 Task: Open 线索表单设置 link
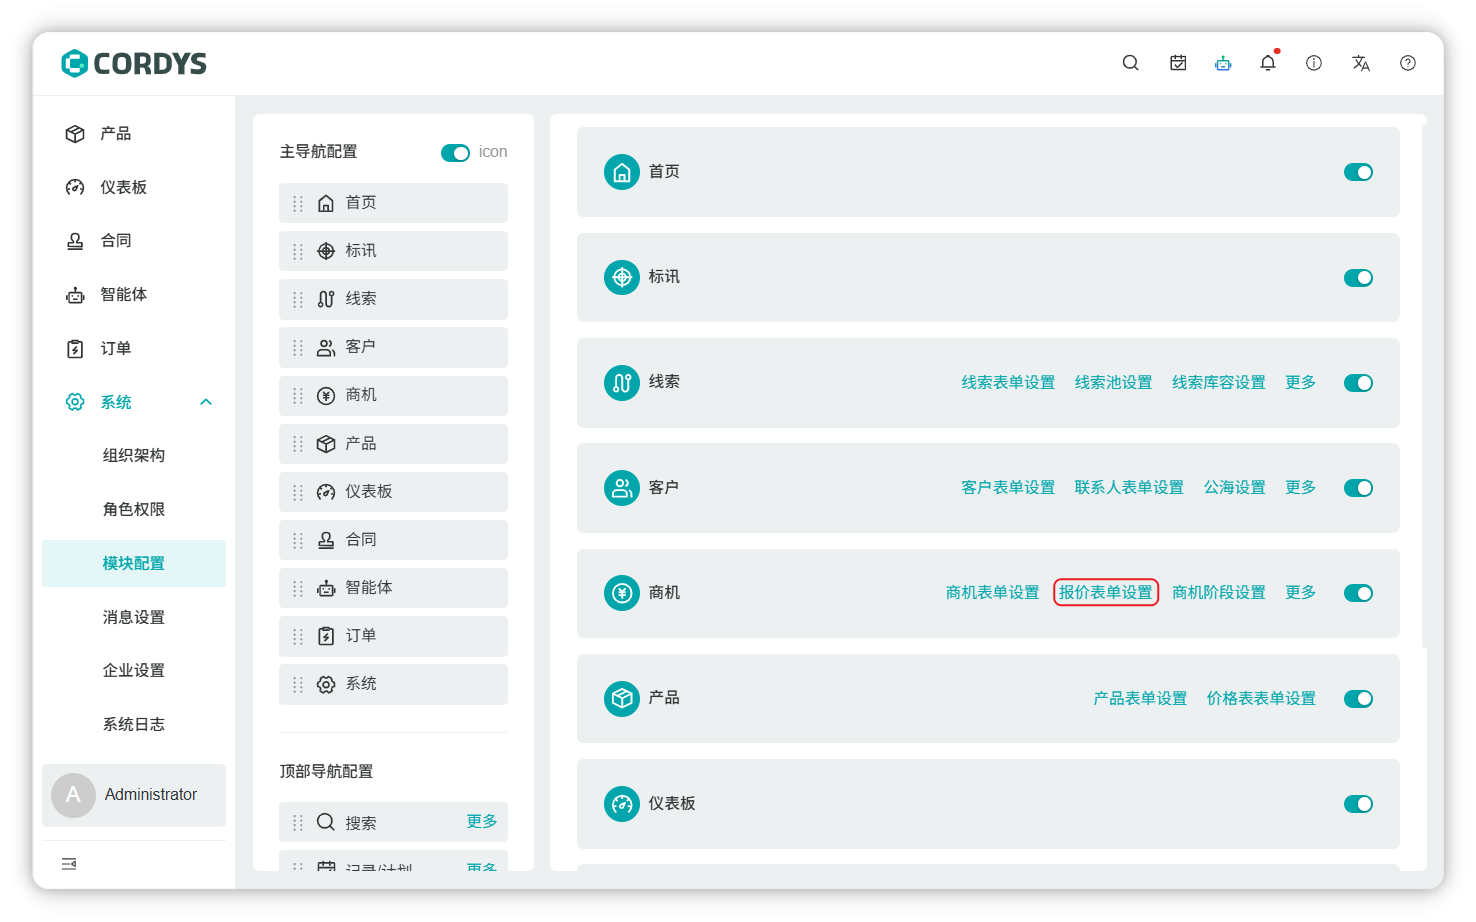click(x=1008, y=382)
